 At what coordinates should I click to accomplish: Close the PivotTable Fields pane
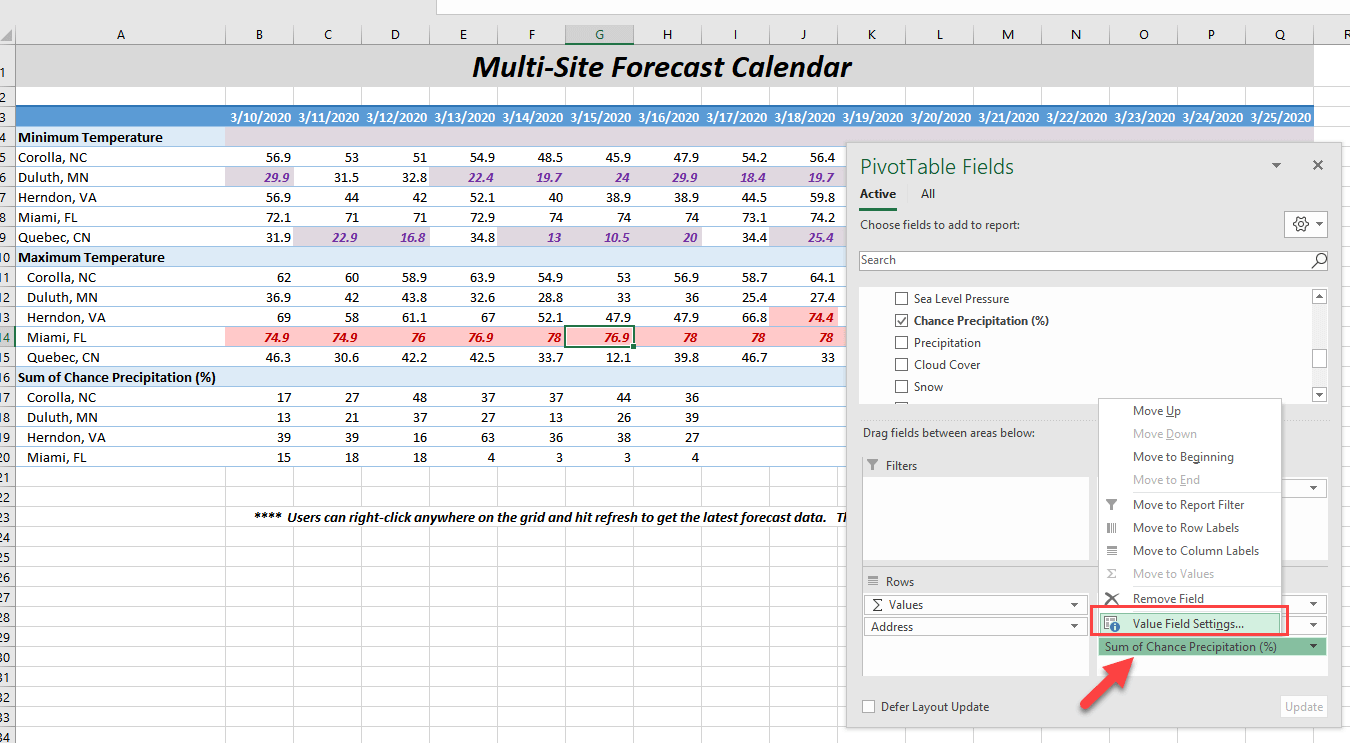[x=1318, y=166]
